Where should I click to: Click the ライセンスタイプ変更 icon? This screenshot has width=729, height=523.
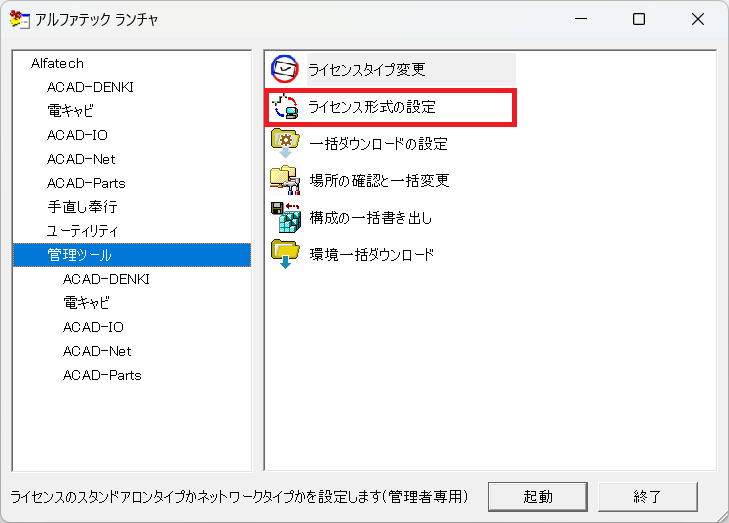(285, 69)
